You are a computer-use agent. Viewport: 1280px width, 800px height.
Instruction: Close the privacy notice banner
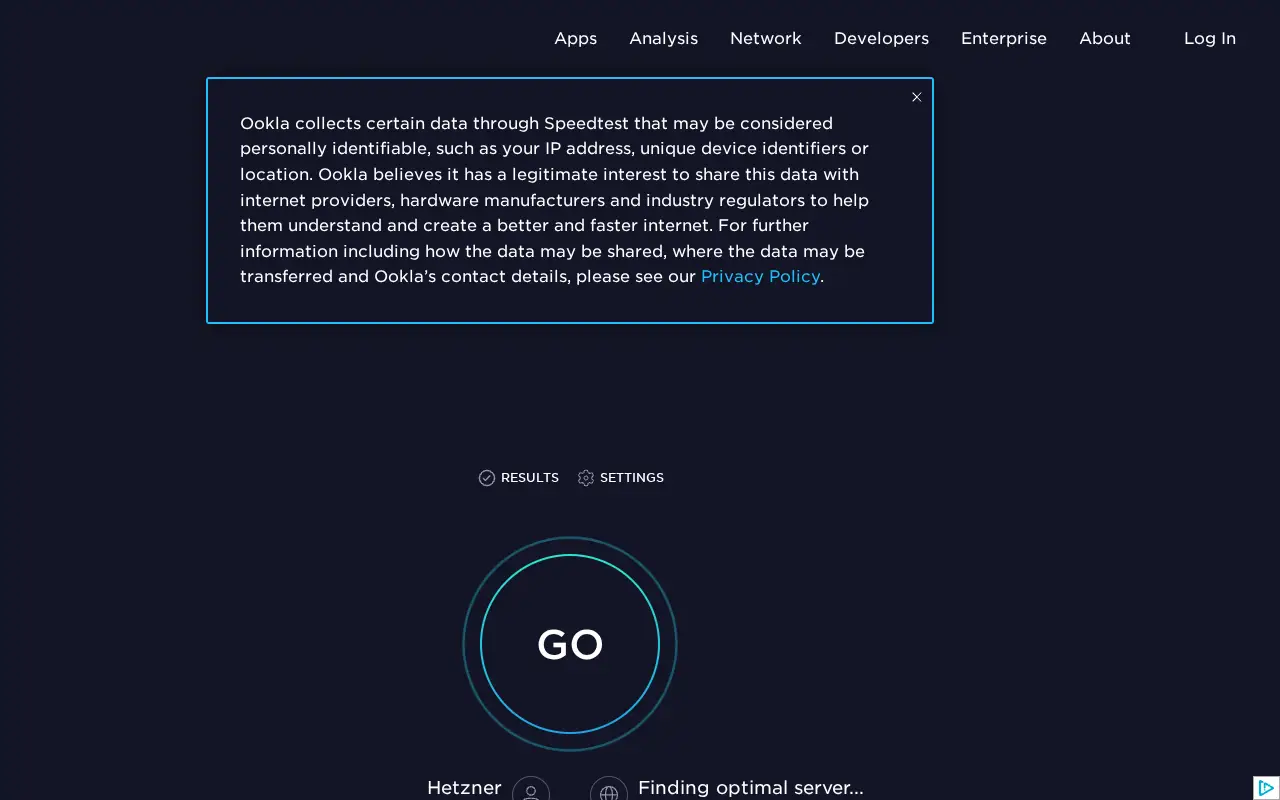[x=916, y=97]
